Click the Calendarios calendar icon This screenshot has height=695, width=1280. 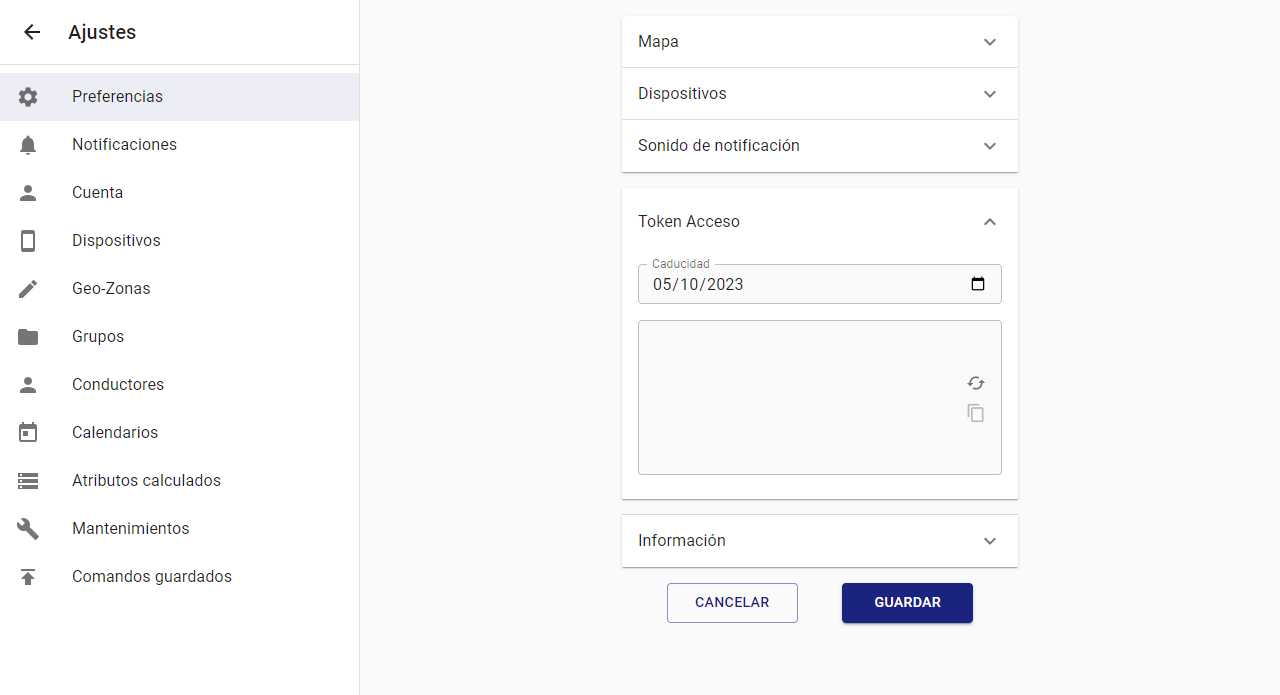(x=28, y=433)
